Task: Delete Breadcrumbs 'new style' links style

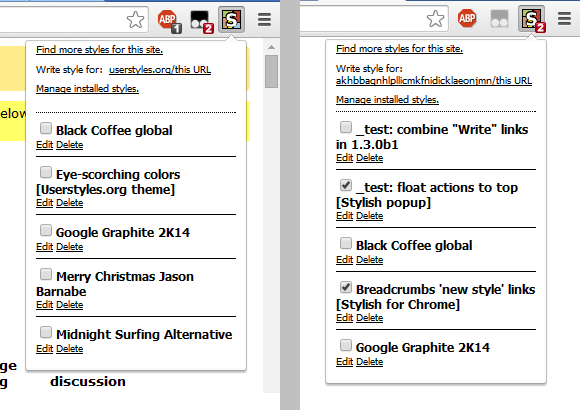Action: tap(370, 318)
